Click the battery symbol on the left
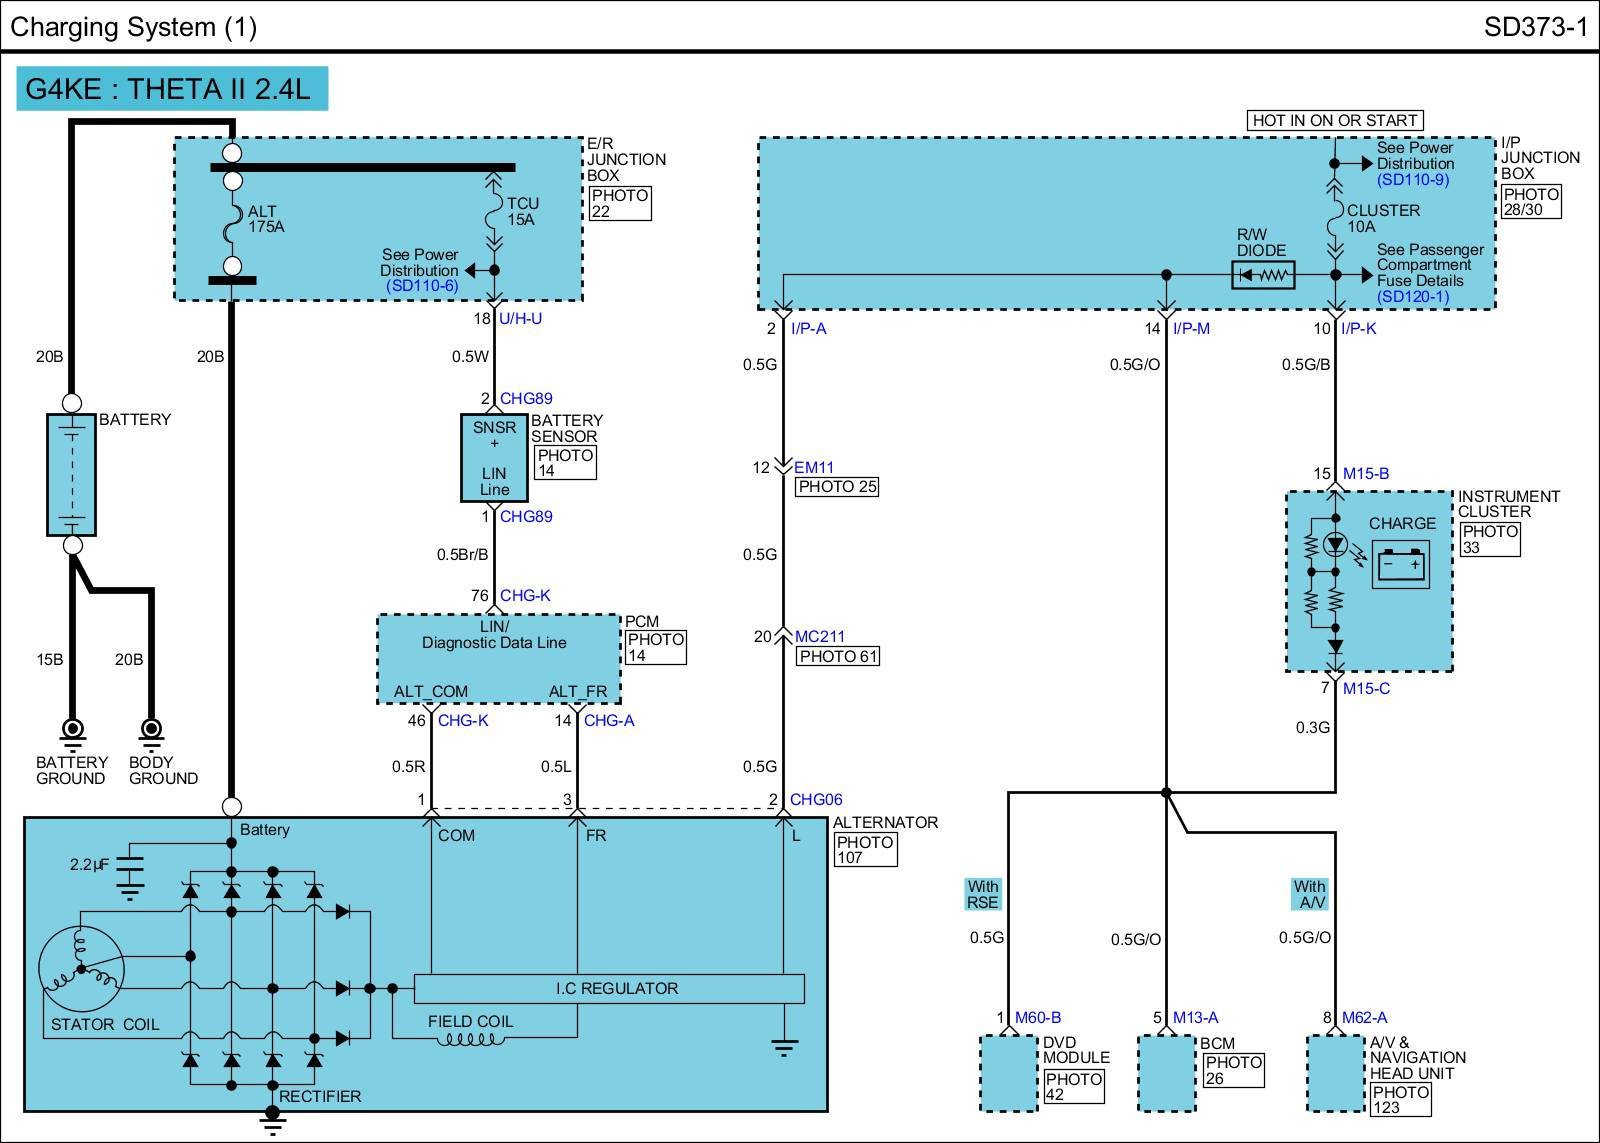The height and width of the screenshot is (1143, 1600). 72,475
